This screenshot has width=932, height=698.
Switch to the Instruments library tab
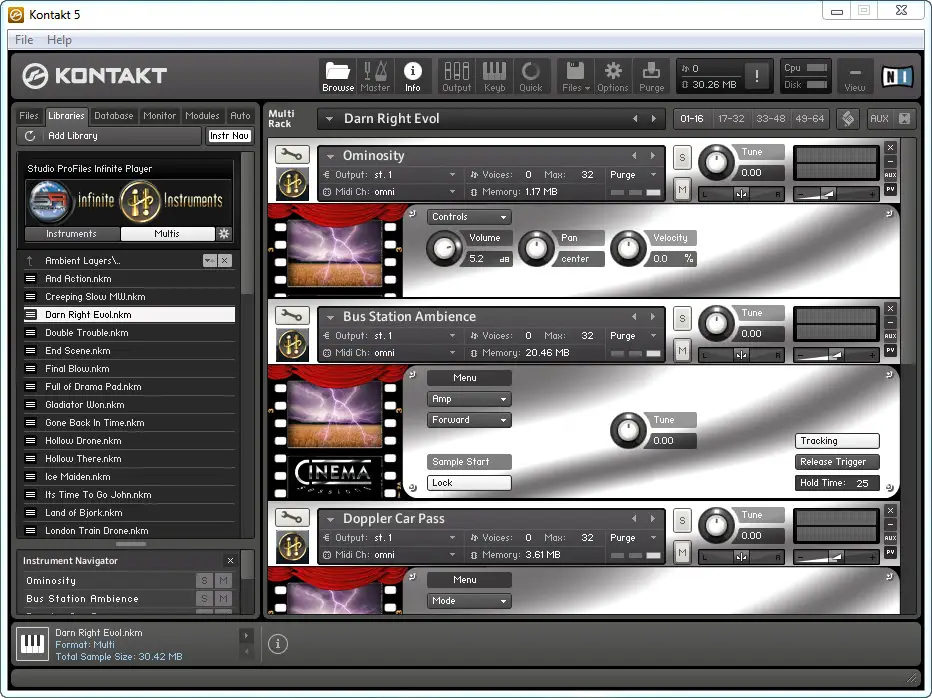point(71,234)
